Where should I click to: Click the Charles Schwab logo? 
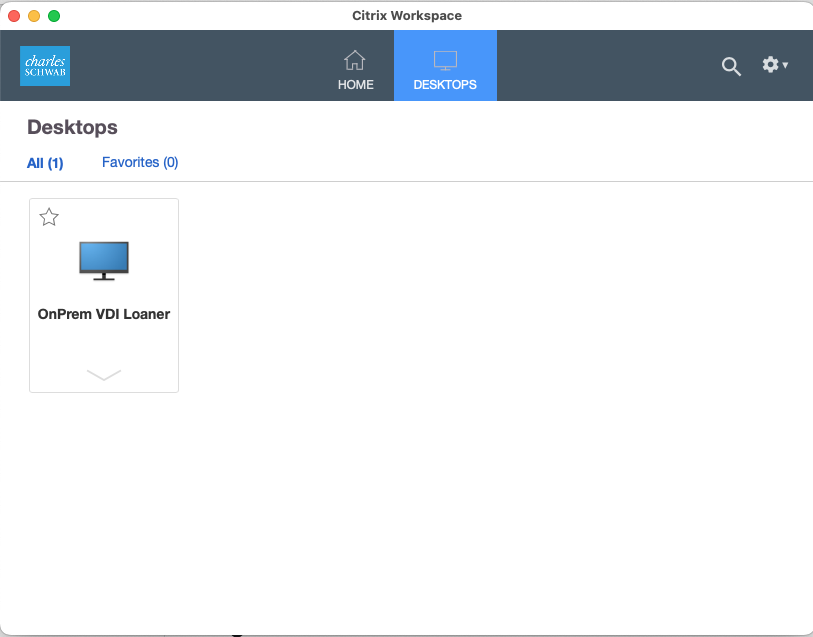pos(45,66)
